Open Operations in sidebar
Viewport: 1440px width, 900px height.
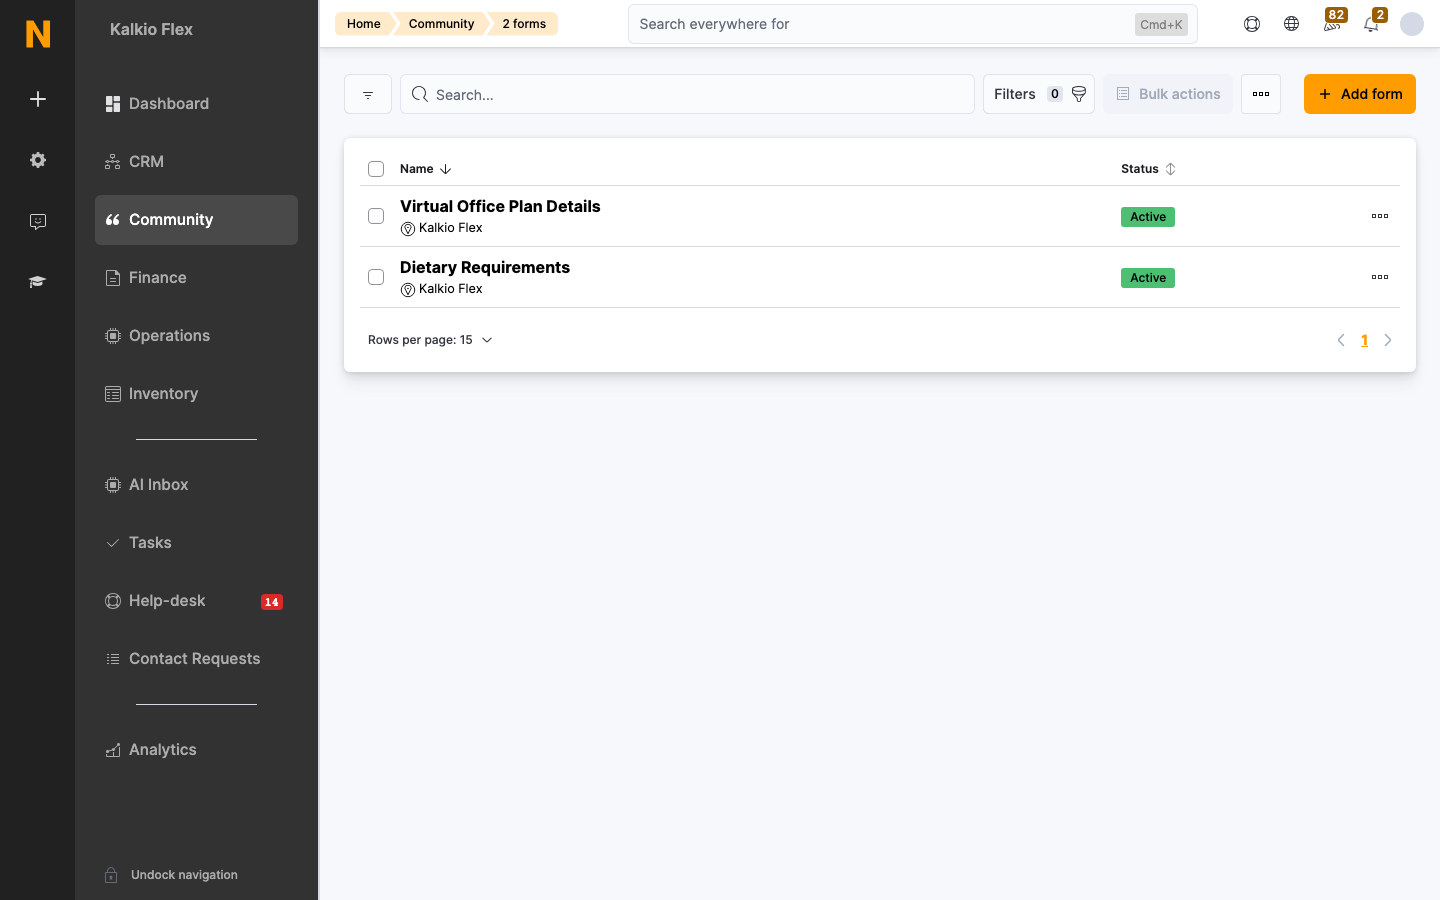pyautogui.click(x=196, y=336)
